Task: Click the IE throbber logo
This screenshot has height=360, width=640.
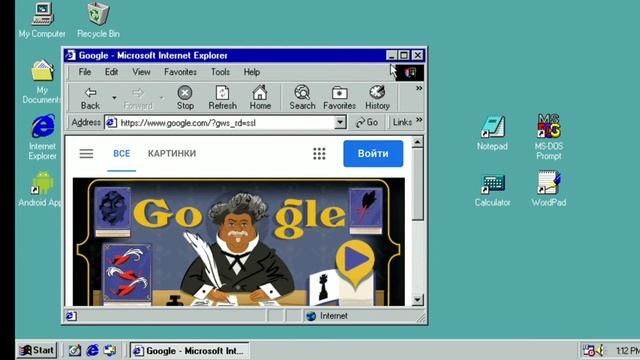Action: 410,73
